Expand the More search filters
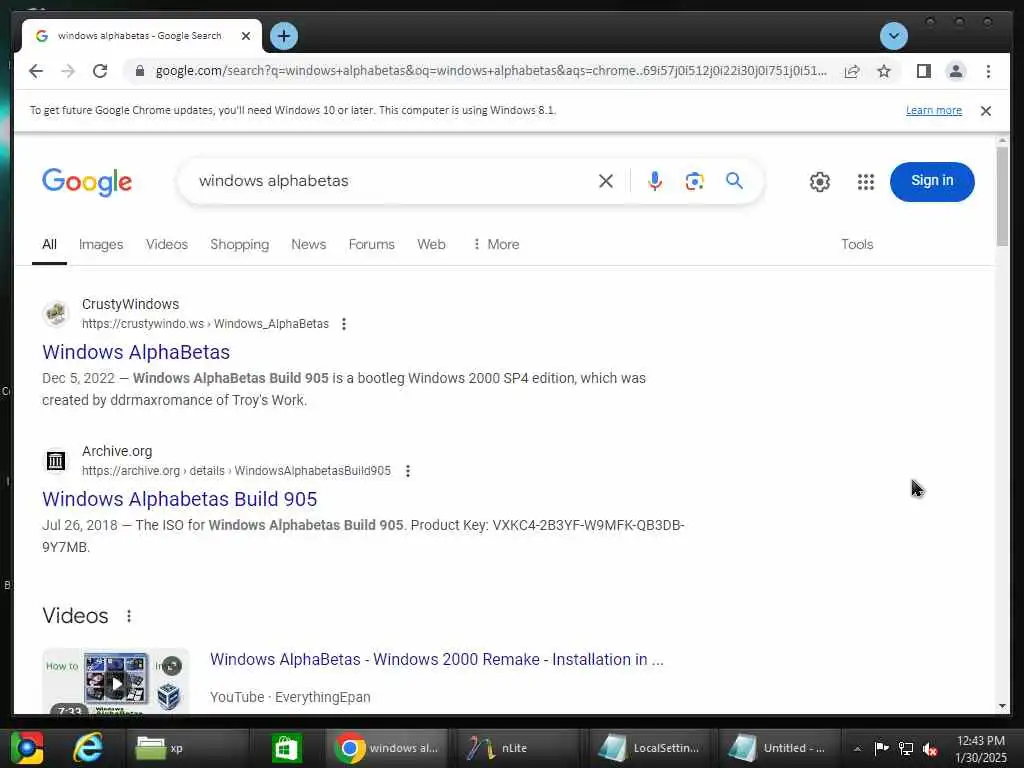This screenshot has height=768, width=1024. point(496,244)
